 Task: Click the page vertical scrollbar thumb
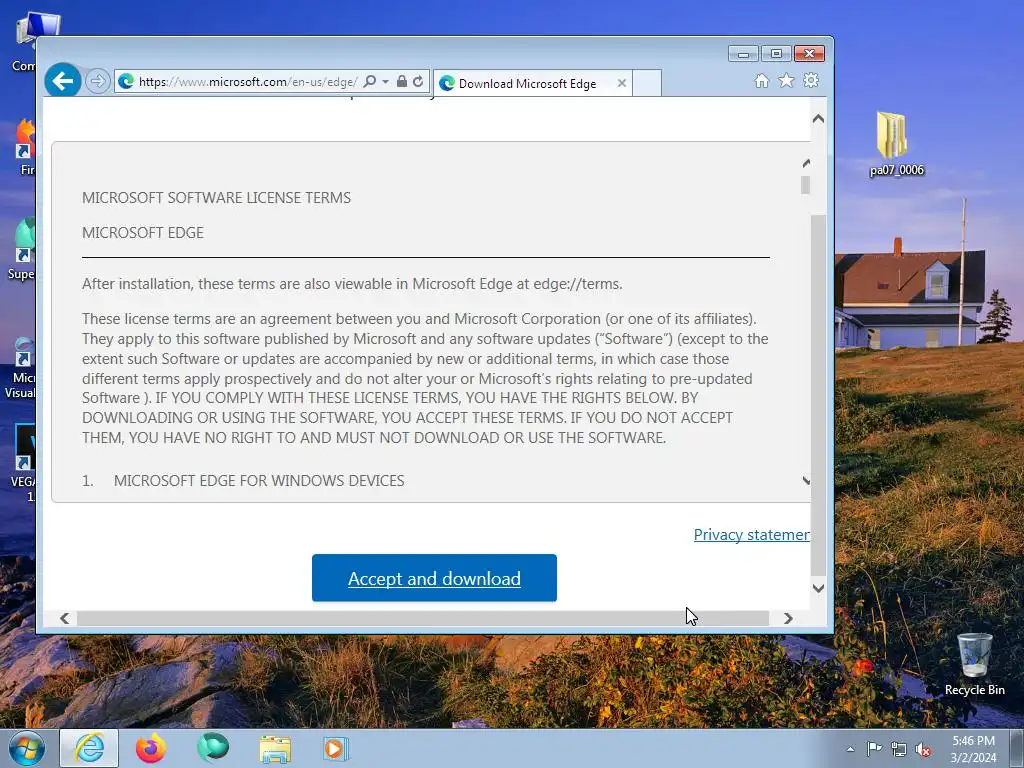coord(818,394)
